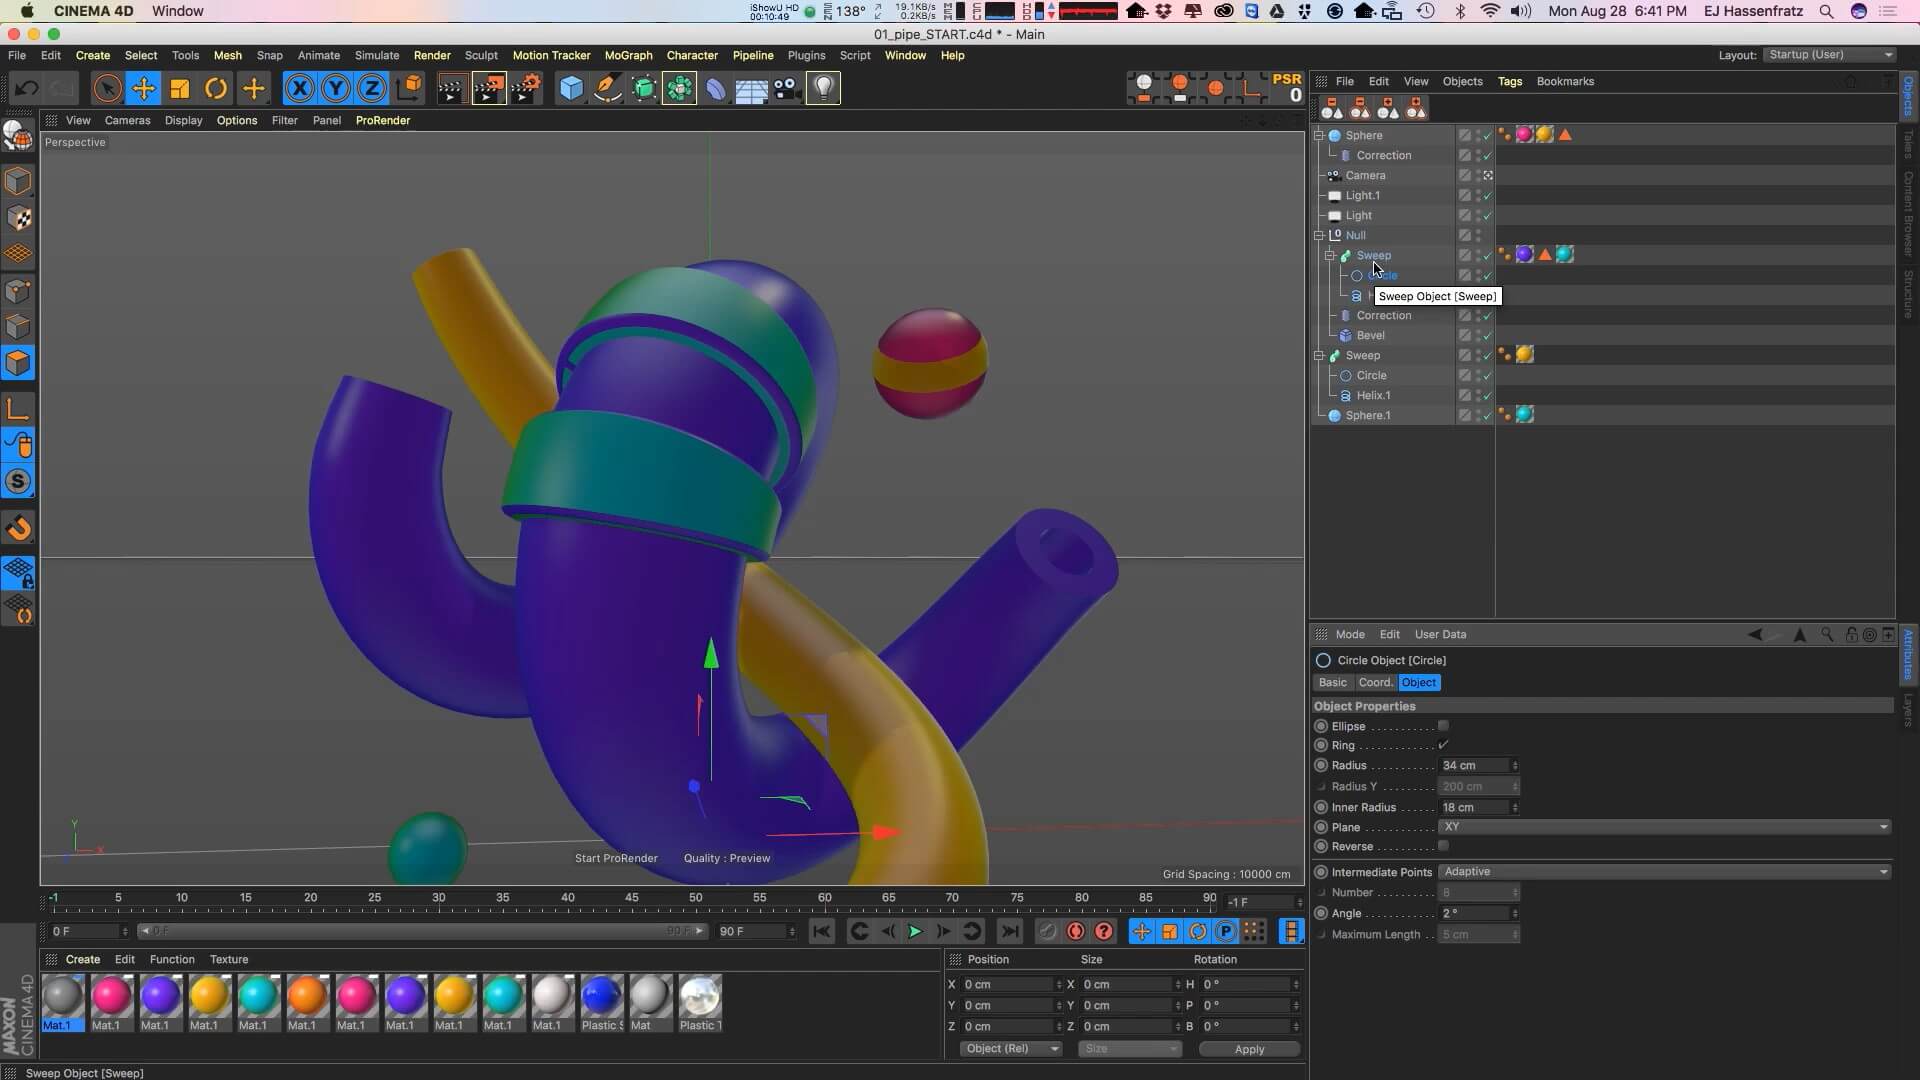
Task: Enable the Reverse checkbox
Action: [x=1443, y=846]
